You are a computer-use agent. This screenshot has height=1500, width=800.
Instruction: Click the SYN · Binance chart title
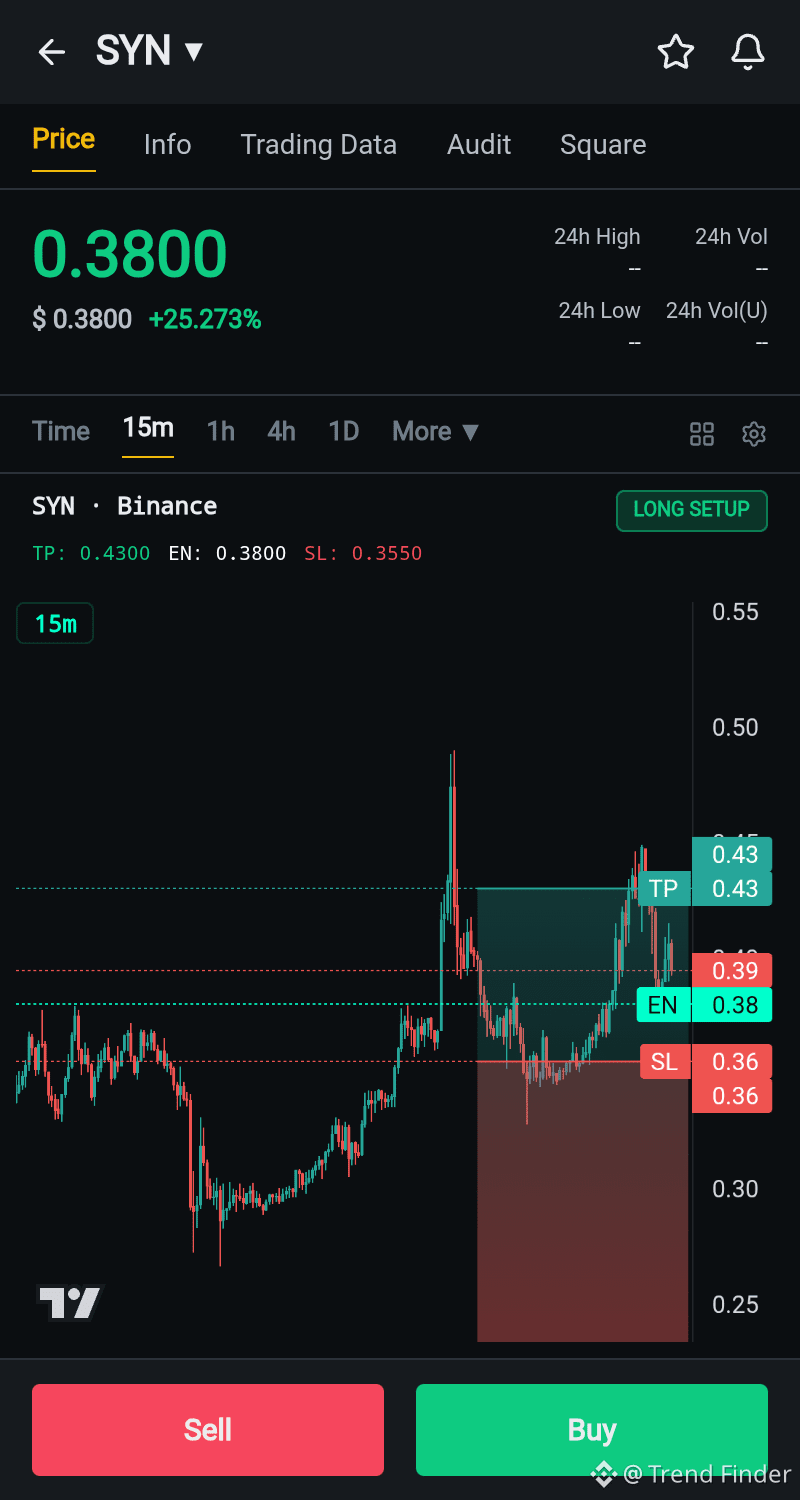125,506
